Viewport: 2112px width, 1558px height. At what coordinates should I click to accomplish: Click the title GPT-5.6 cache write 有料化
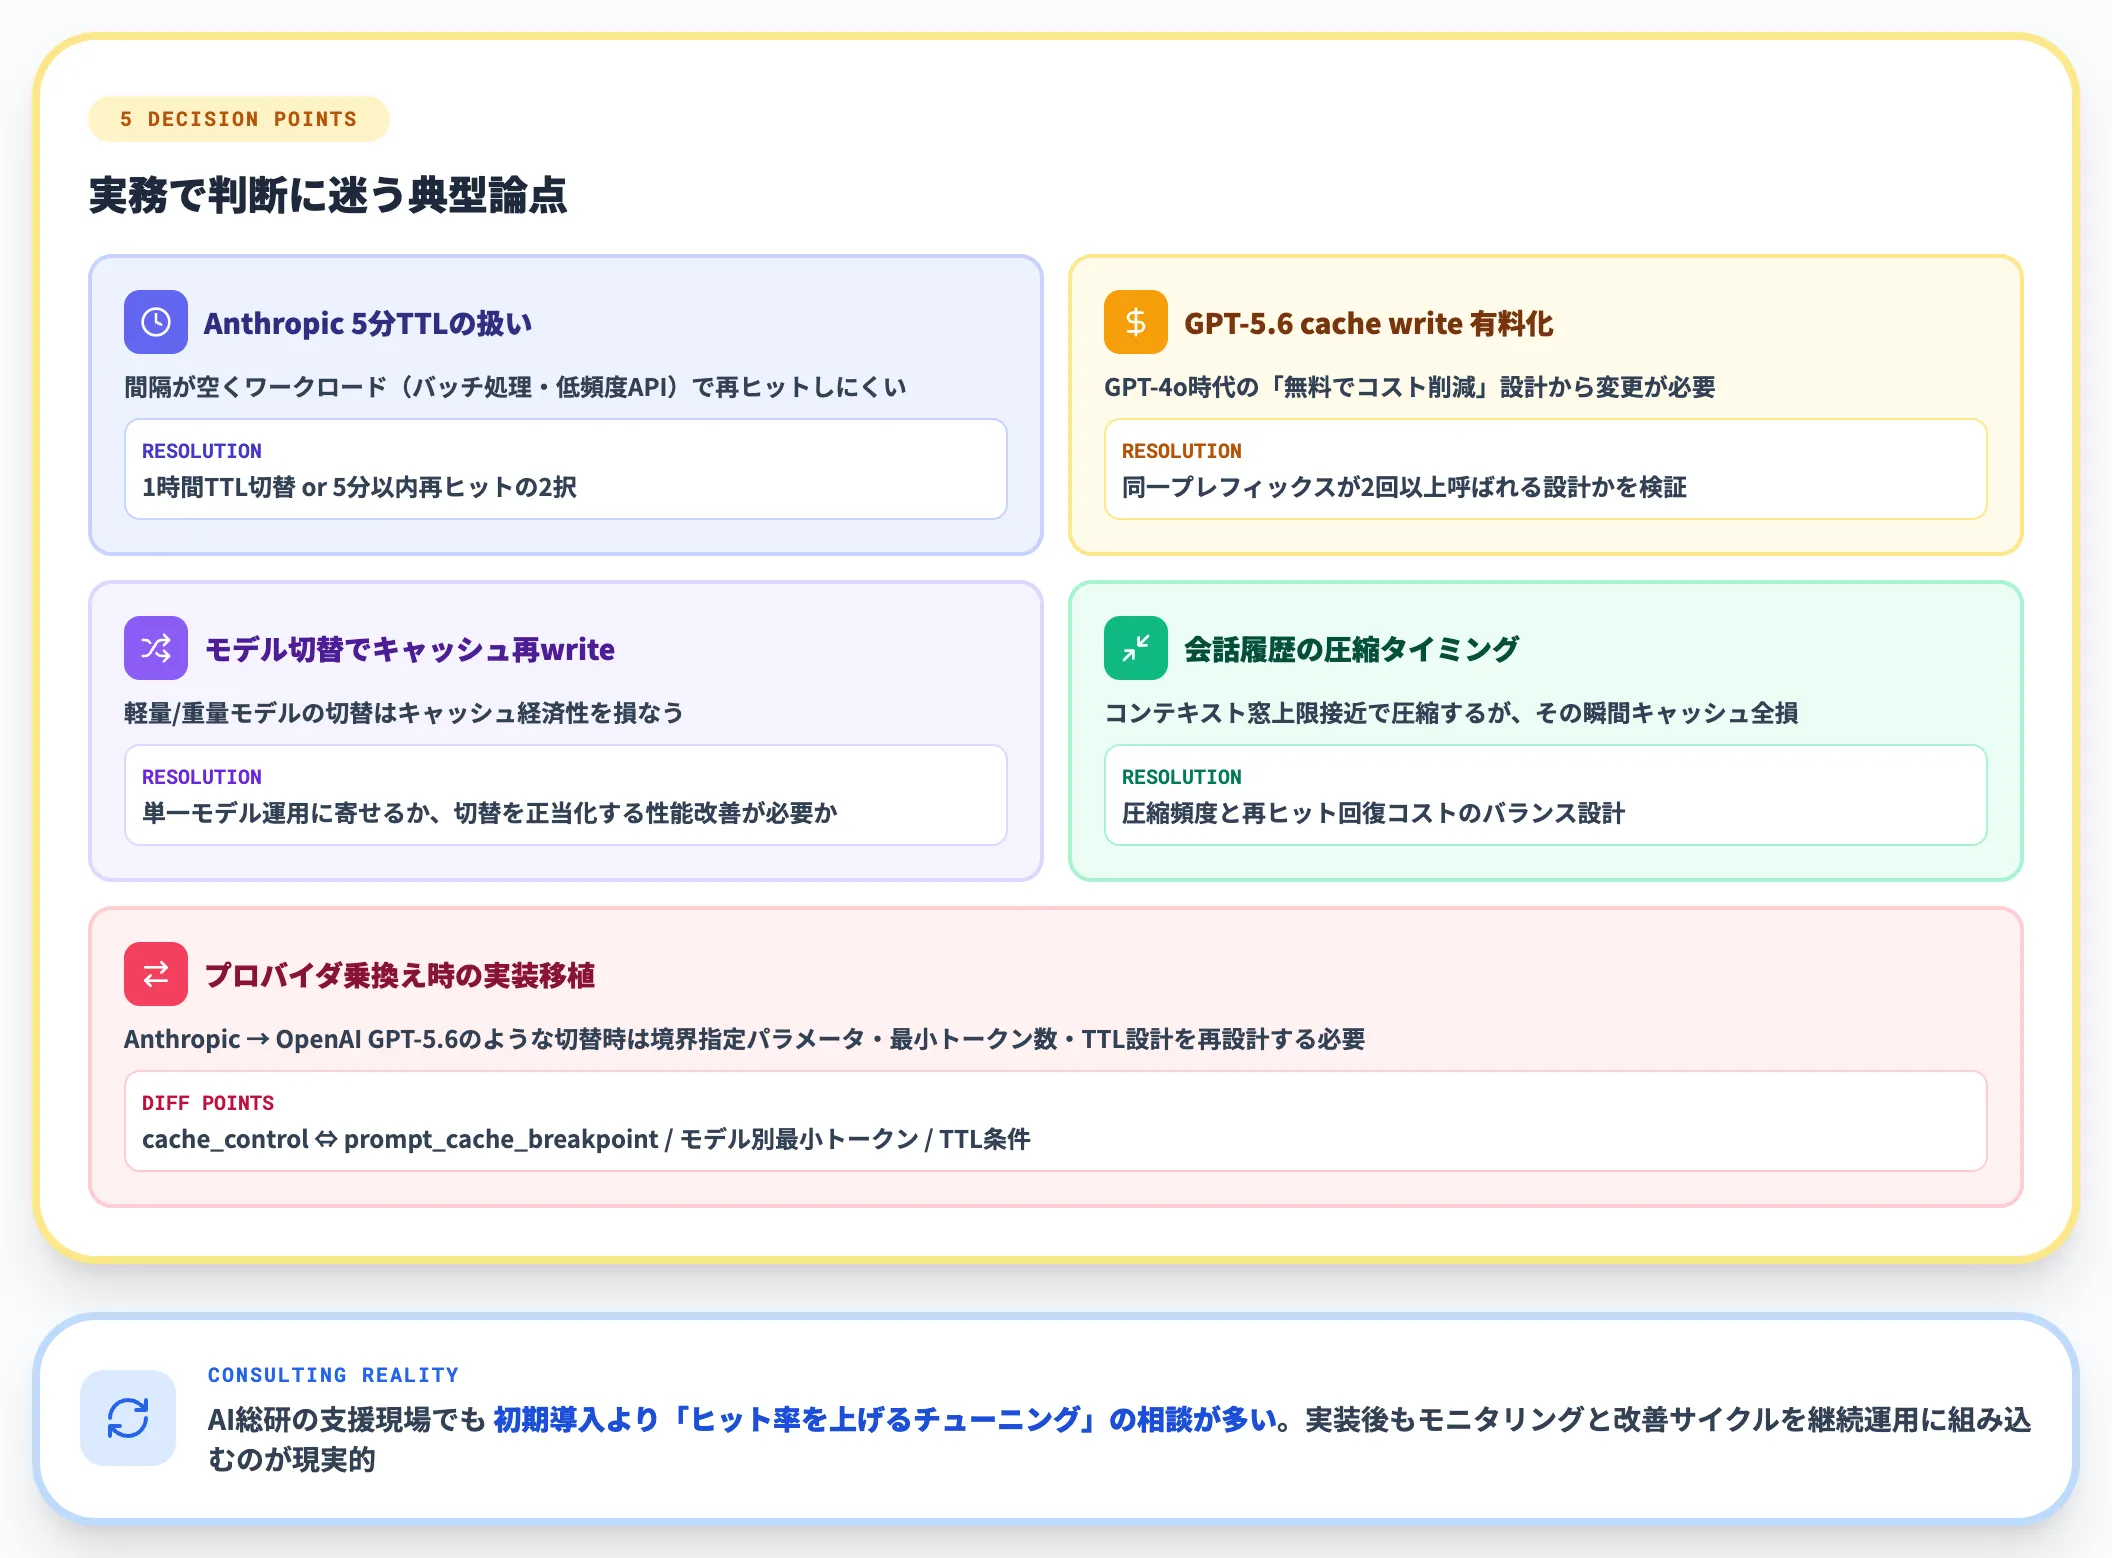point(1369,323)
